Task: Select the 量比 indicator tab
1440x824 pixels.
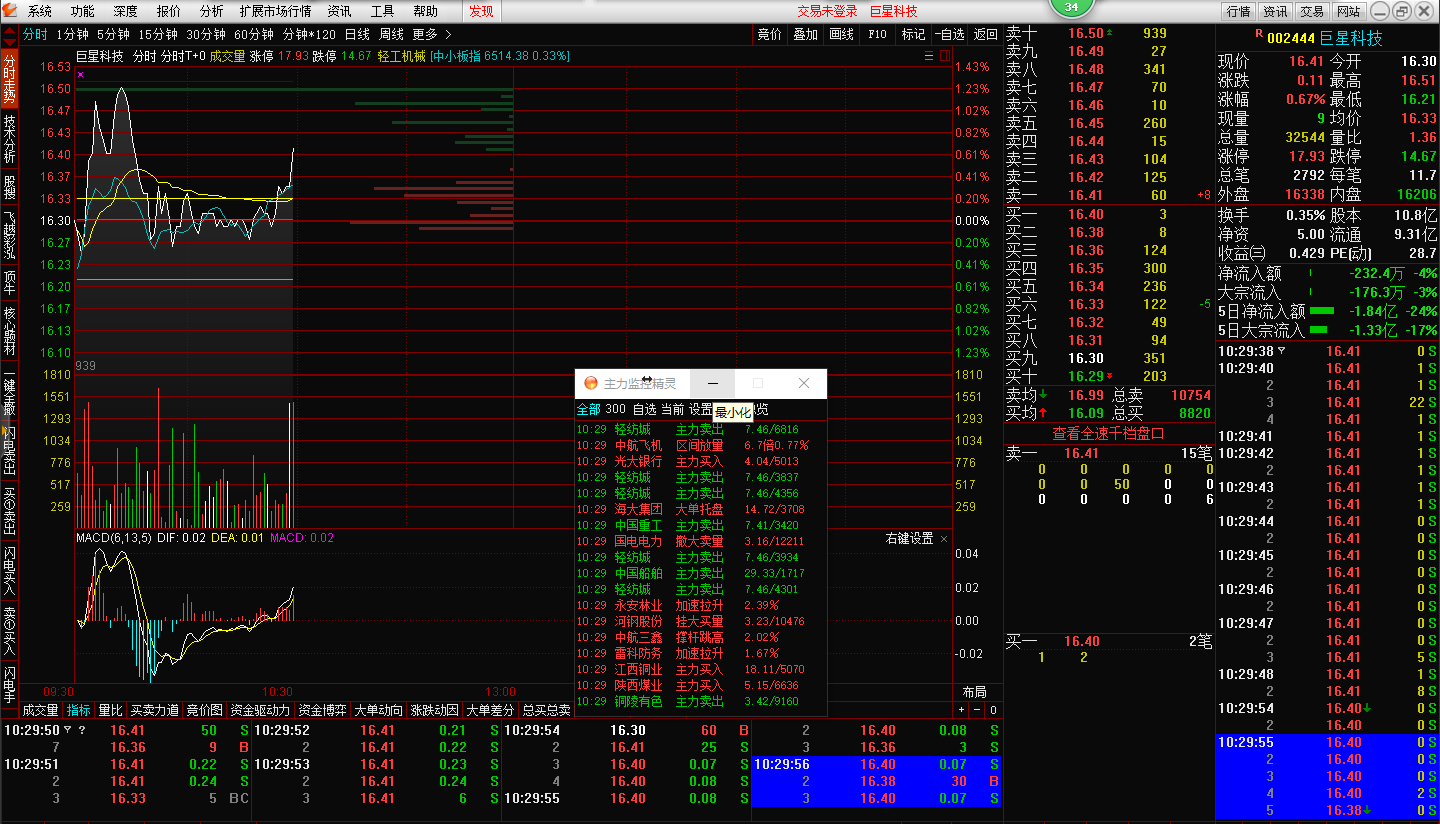Action: click(x=110, y=710)
